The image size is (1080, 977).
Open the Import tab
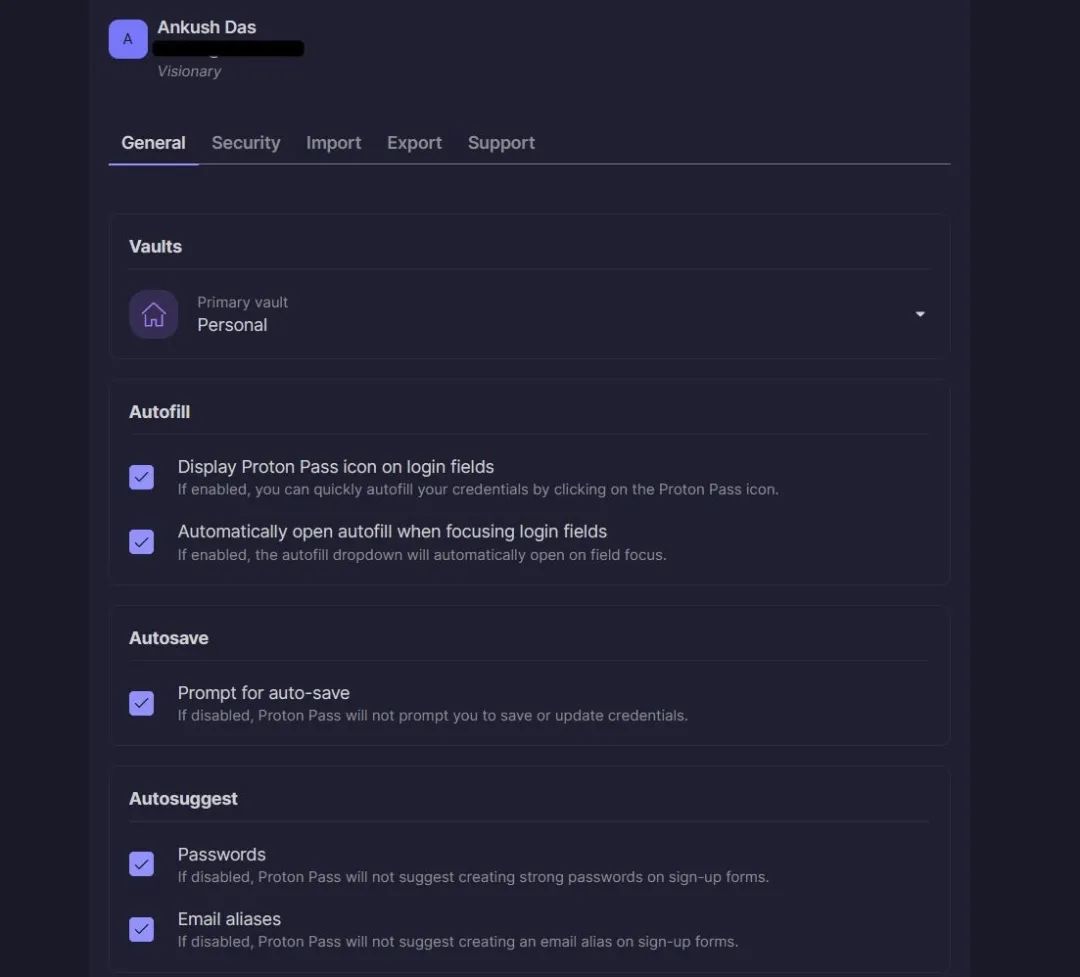(x=334, y=143)
